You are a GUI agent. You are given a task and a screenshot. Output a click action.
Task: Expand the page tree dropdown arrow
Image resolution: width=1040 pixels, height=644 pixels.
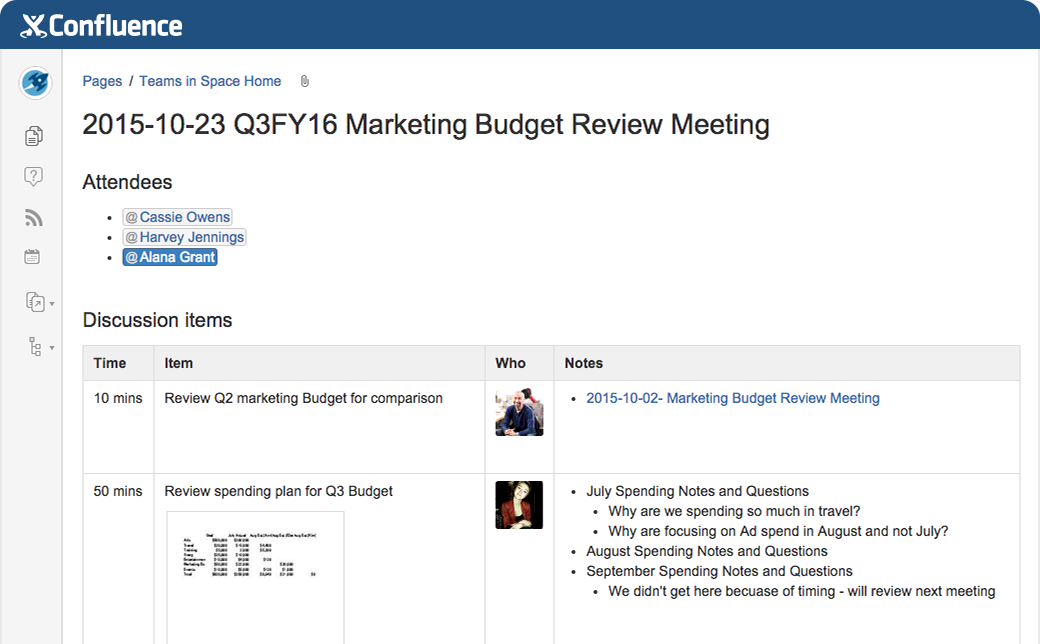tap(52, 348)
